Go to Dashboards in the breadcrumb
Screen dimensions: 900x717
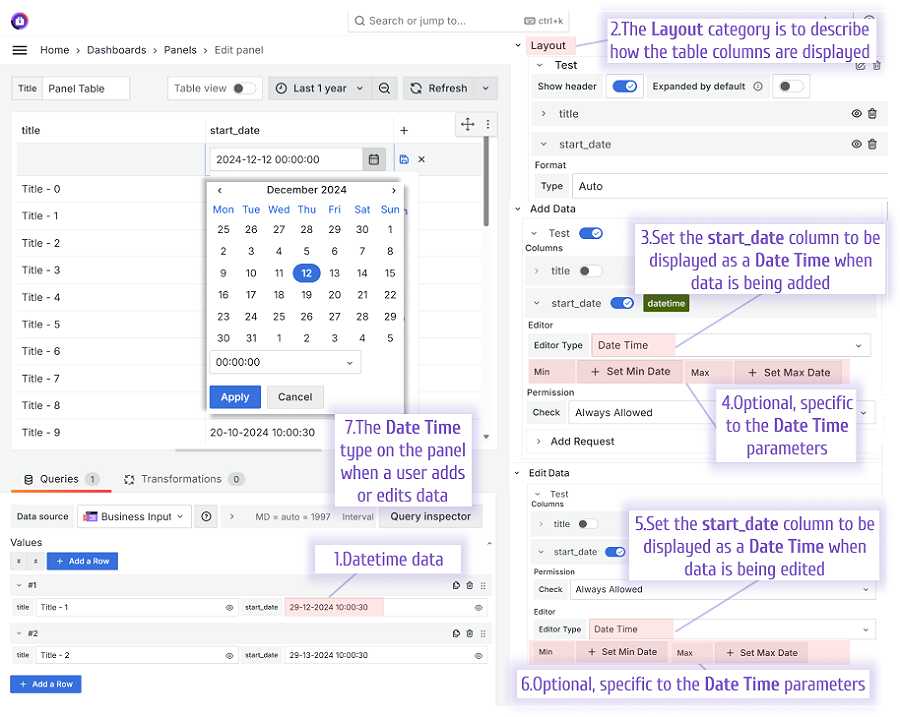point(117,50)
